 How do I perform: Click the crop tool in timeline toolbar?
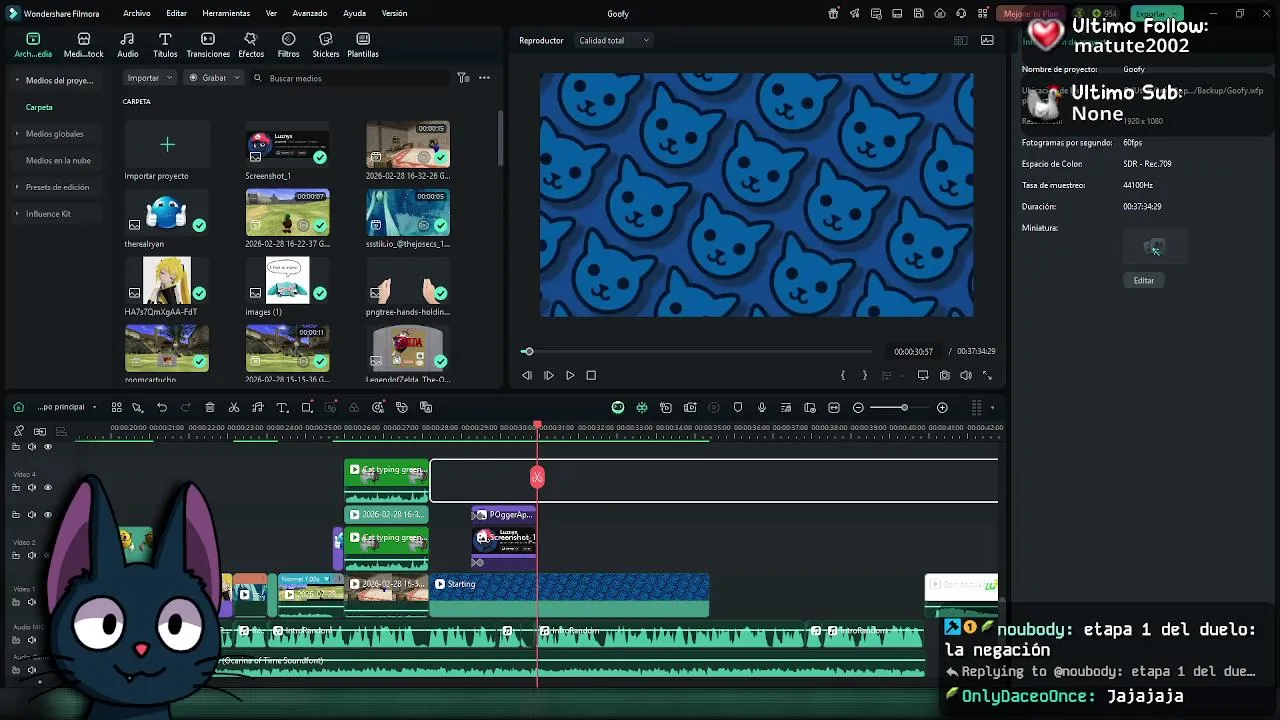(307, 407)
